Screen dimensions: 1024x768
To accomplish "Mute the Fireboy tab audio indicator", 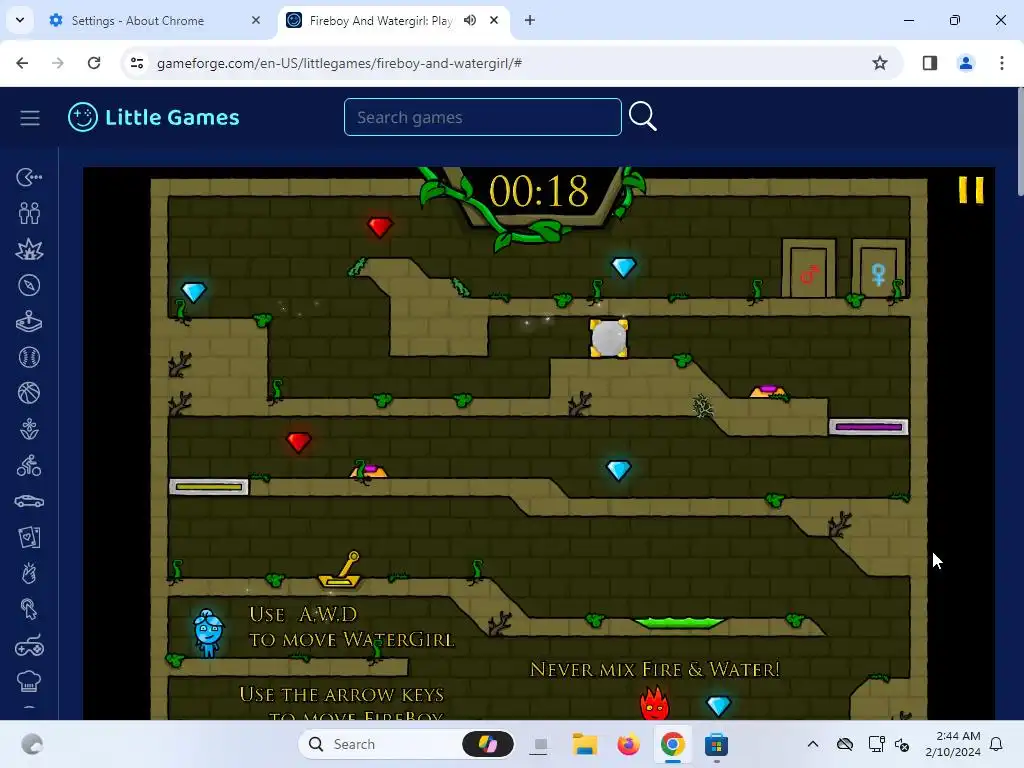I will tap(470, 20).
